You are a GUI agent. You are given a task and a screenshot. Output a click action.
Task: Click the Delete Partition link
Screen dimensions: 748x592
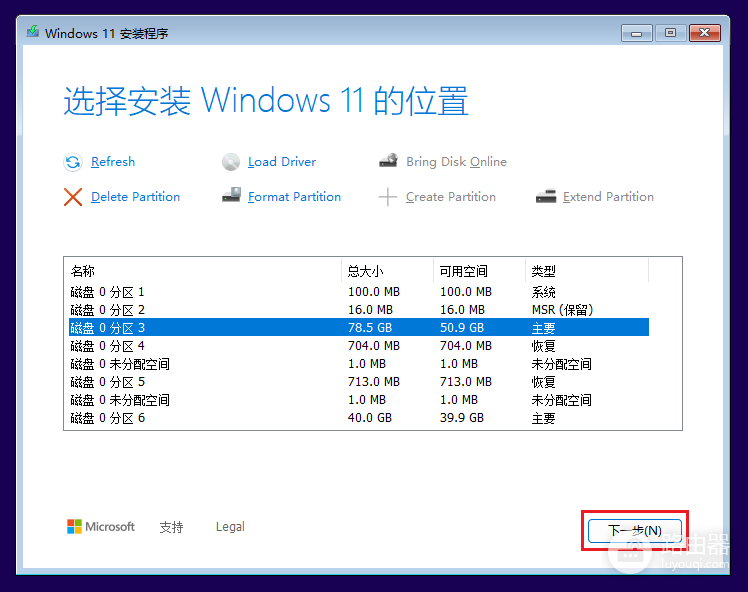pyautogui.click(x=135, y=197)
